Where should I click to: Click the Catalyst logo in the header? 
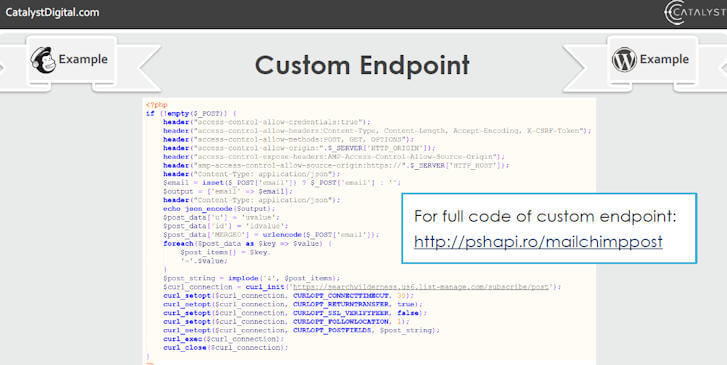[695, 13]
